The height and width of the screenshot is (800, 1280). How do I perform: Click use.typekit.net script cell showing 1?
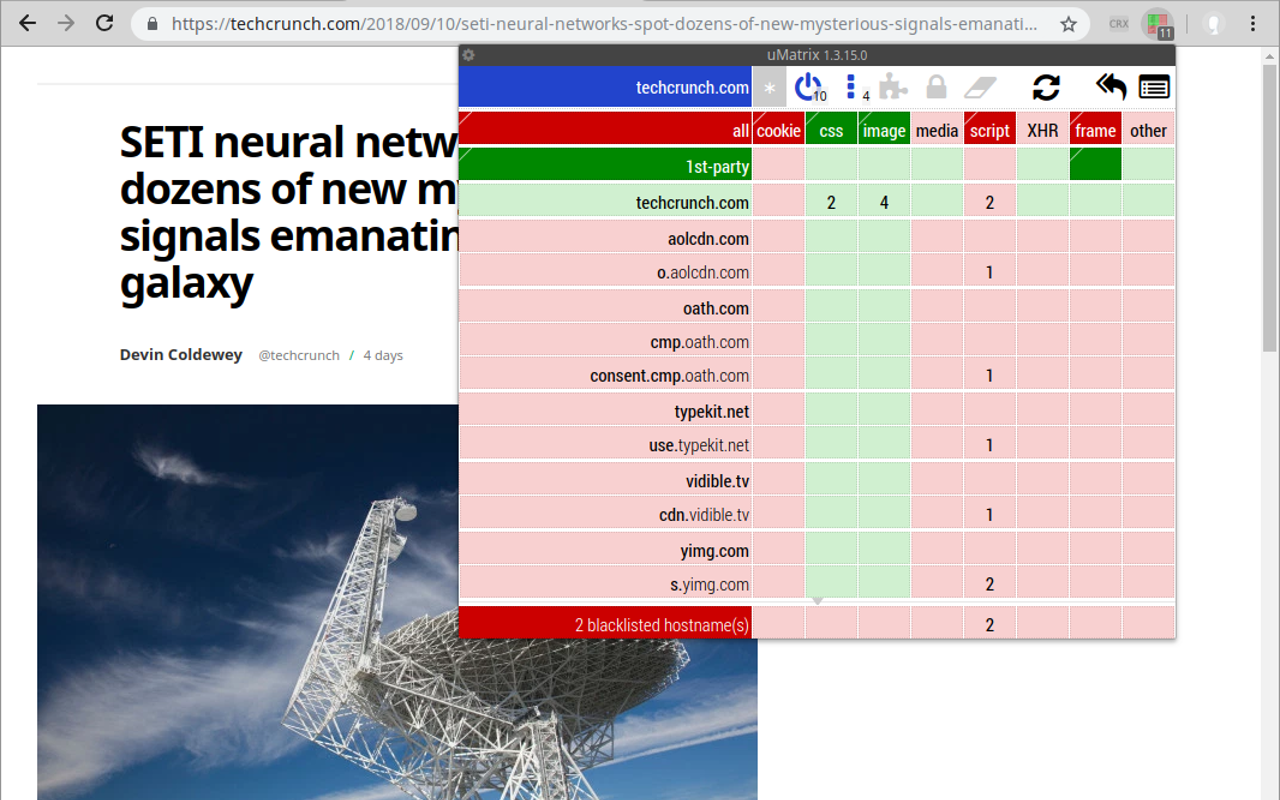(990, 444)
